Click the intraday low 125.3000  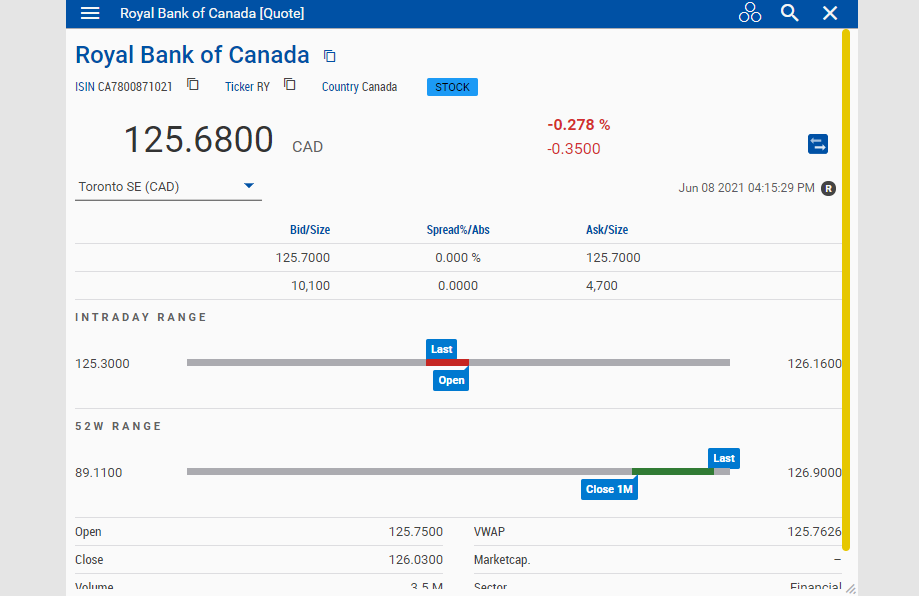102,364
